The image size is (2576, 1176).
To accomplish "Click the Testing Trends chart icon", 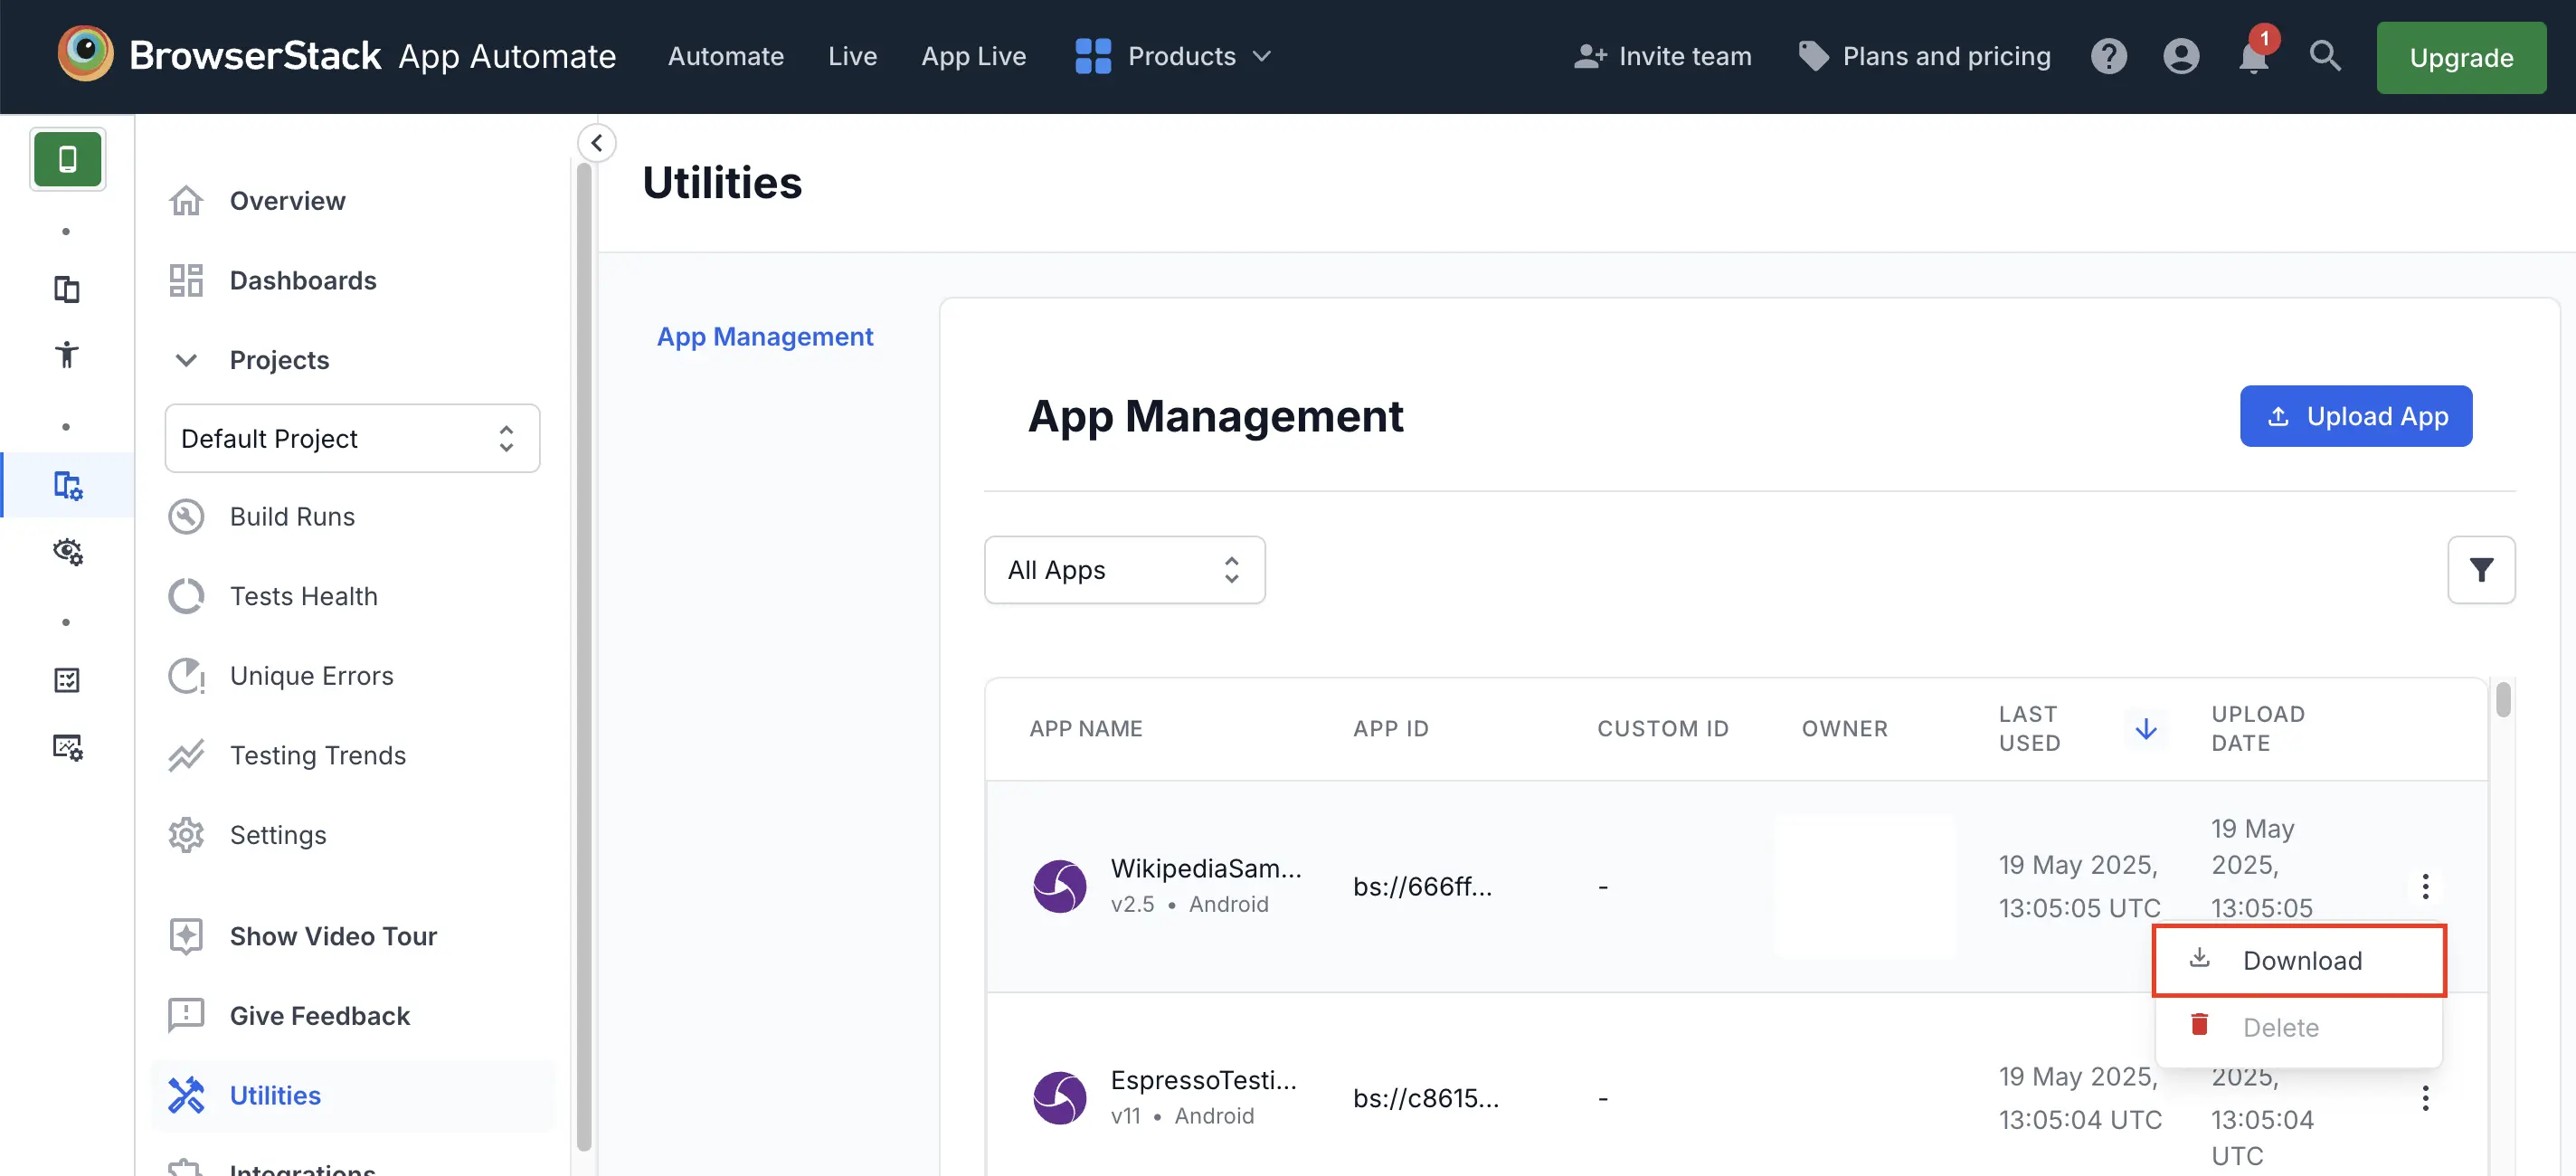I will 186,755.
